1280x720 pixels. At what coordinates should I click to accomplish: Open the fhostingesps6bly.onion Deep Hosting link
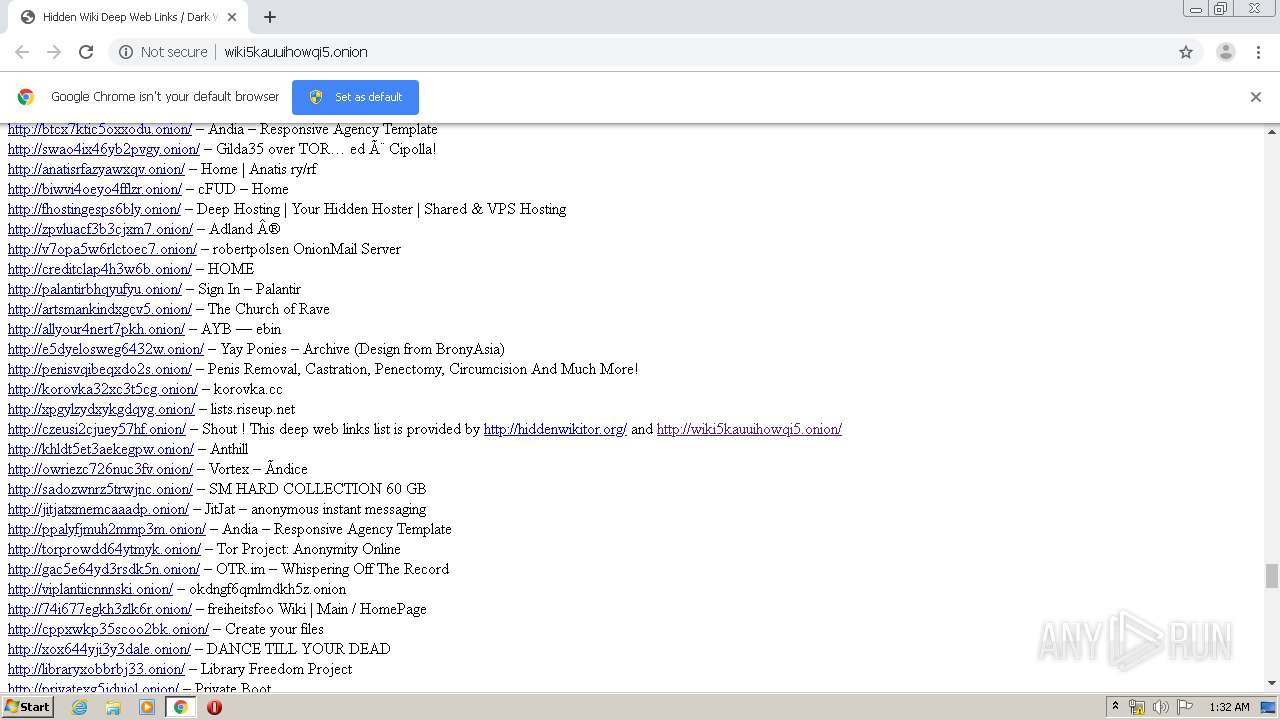coord(94,209)
